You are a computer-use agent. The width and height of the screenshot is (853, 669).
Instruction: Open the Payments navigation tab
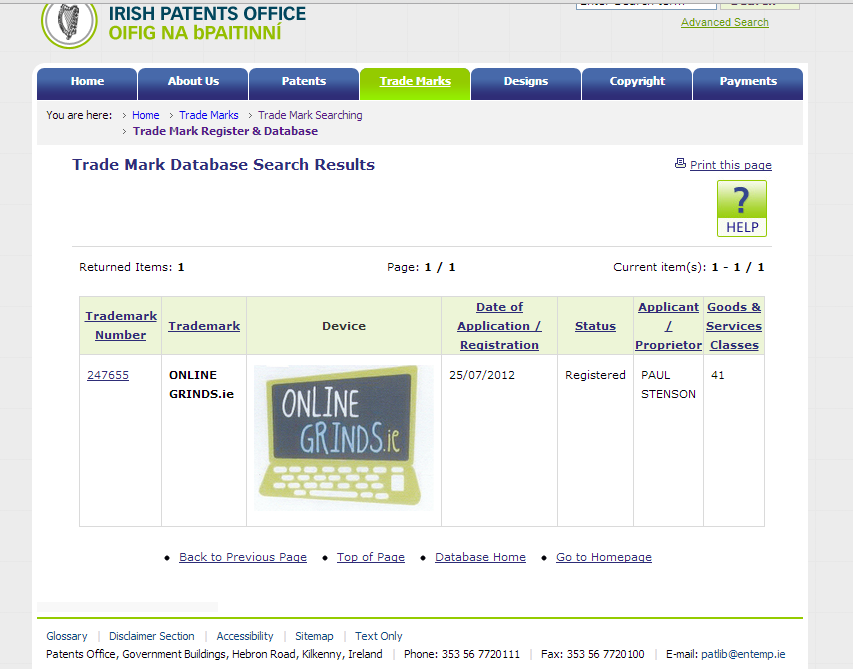click(748, 82)
